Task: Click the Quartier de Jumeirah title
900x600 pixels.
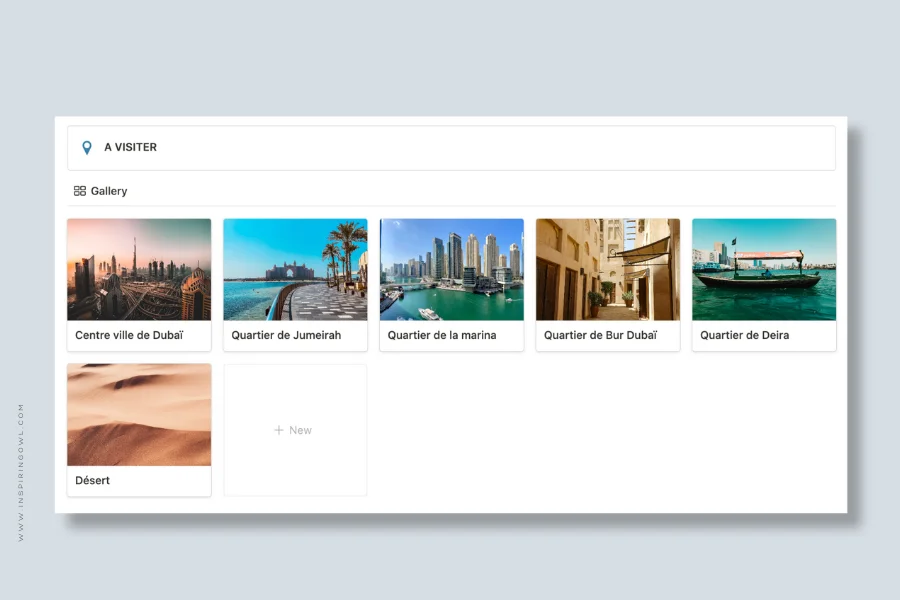Action: click(x=286, y=335)
